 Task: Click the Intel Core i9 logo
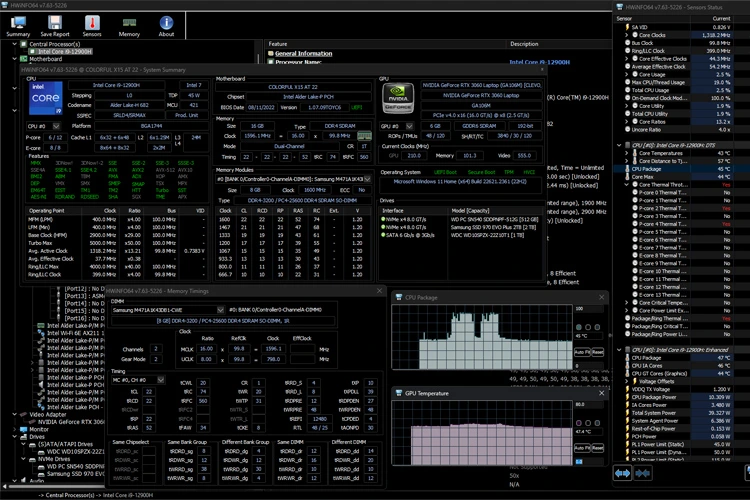click(x=45, y=98)
